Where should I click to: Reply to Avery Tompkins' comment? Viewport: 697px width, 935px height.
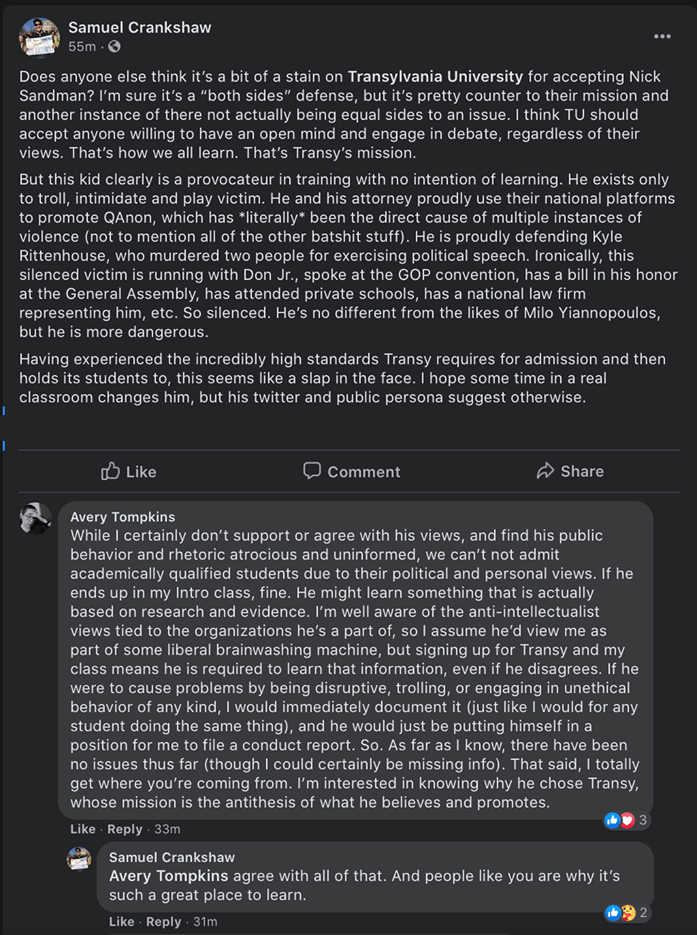point(125,829)
